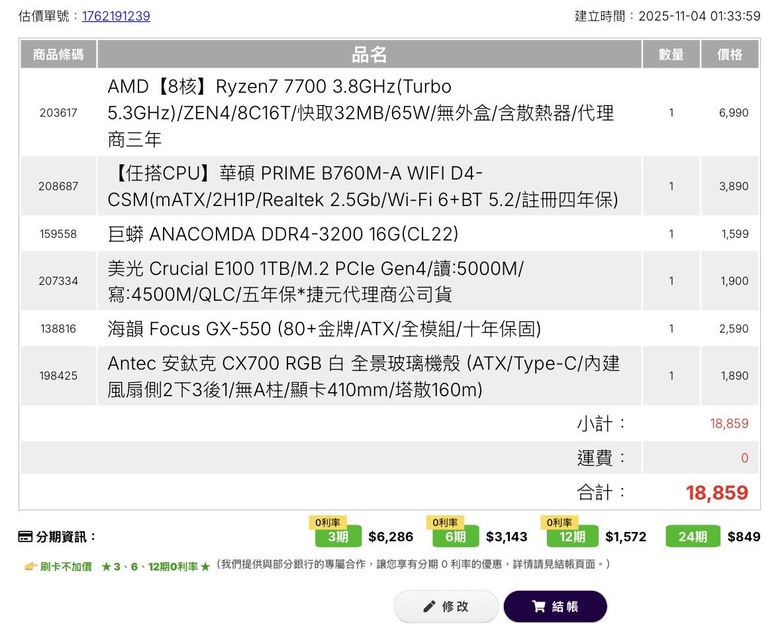Image resolution: width=780 pixels, height=638 pixels.
Task: Click the $1,572 installment amount
Action: pos(626,537)
